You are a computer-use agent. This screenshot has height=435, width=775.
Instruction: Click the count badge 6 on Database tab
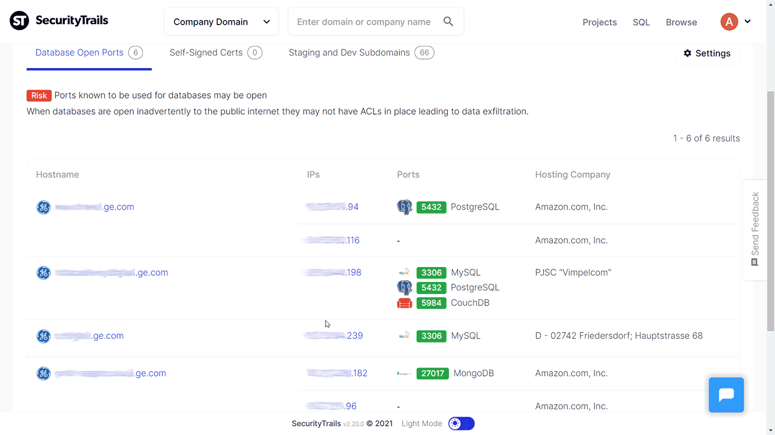135,53
